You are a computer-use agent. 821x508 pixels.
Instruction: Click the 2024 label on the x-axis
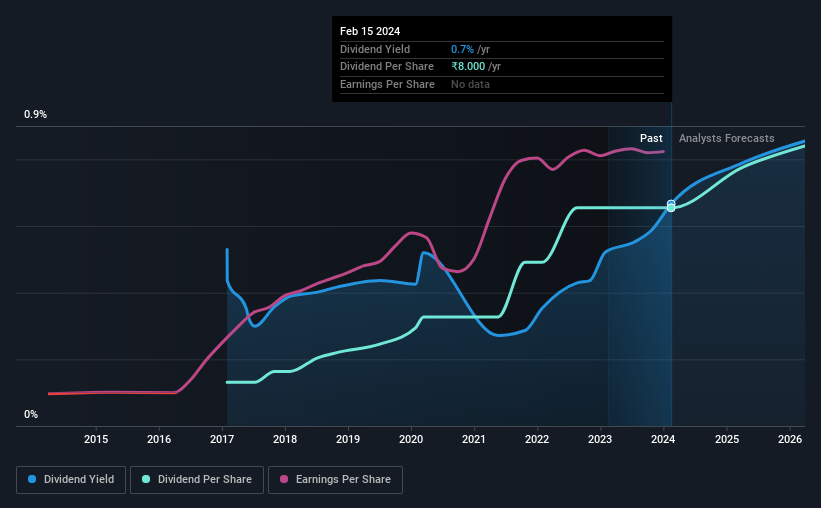pyautogui.click(x=663, y=439)
